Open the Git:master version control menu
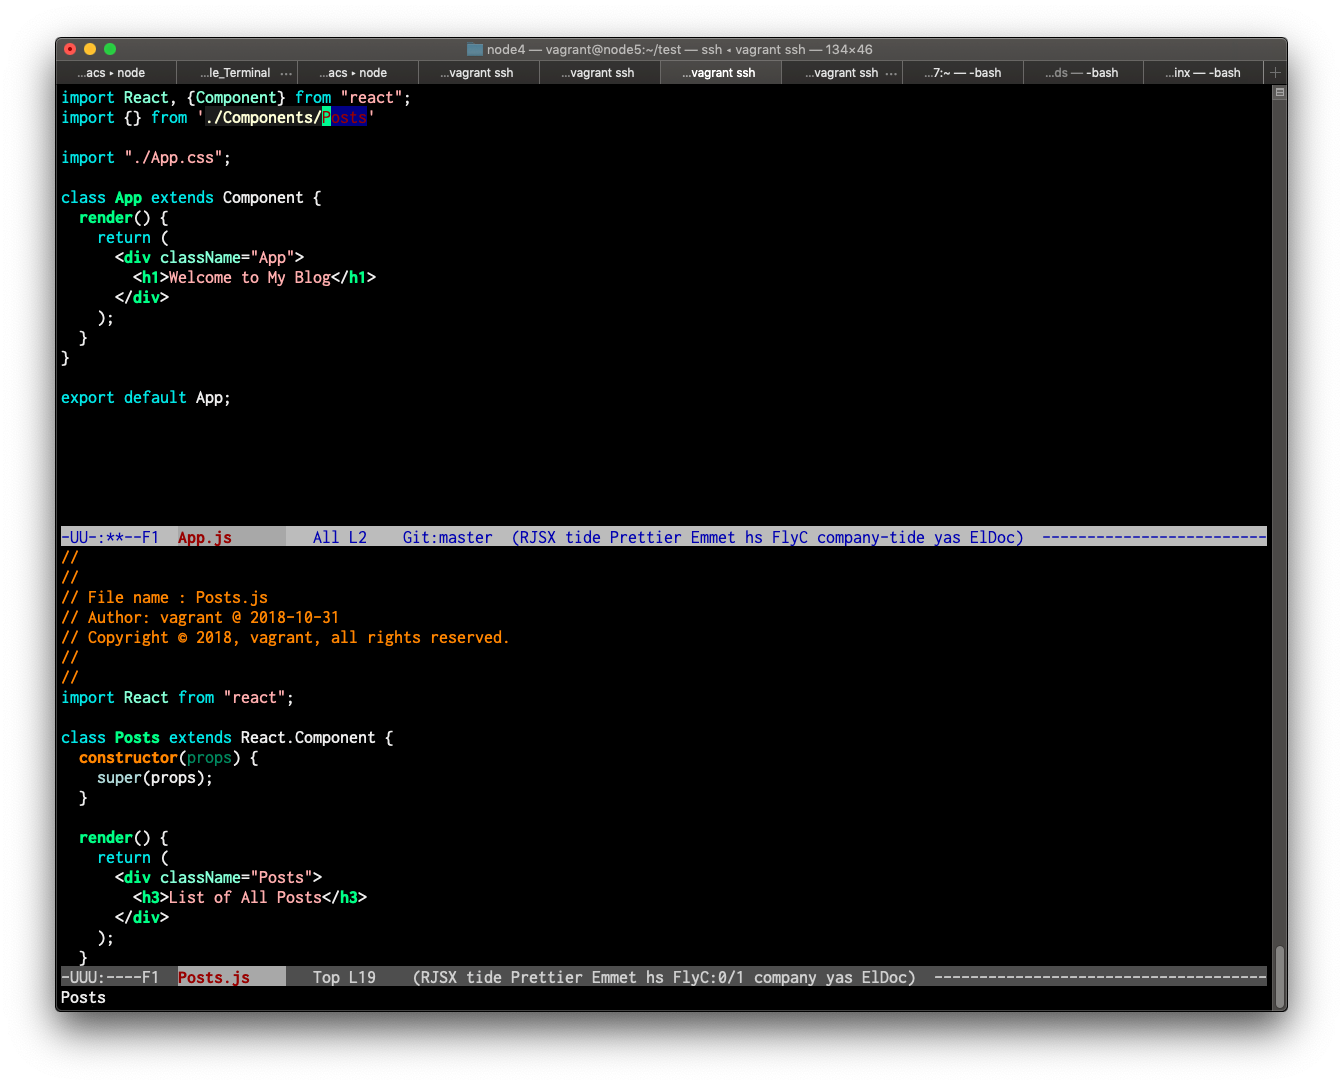 (447, 537)
